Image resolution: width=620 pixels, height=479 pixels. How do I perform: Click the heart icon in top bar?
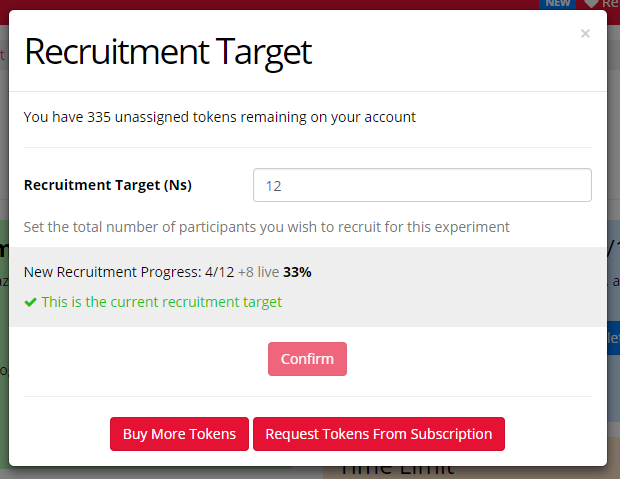tap(591, 4)
